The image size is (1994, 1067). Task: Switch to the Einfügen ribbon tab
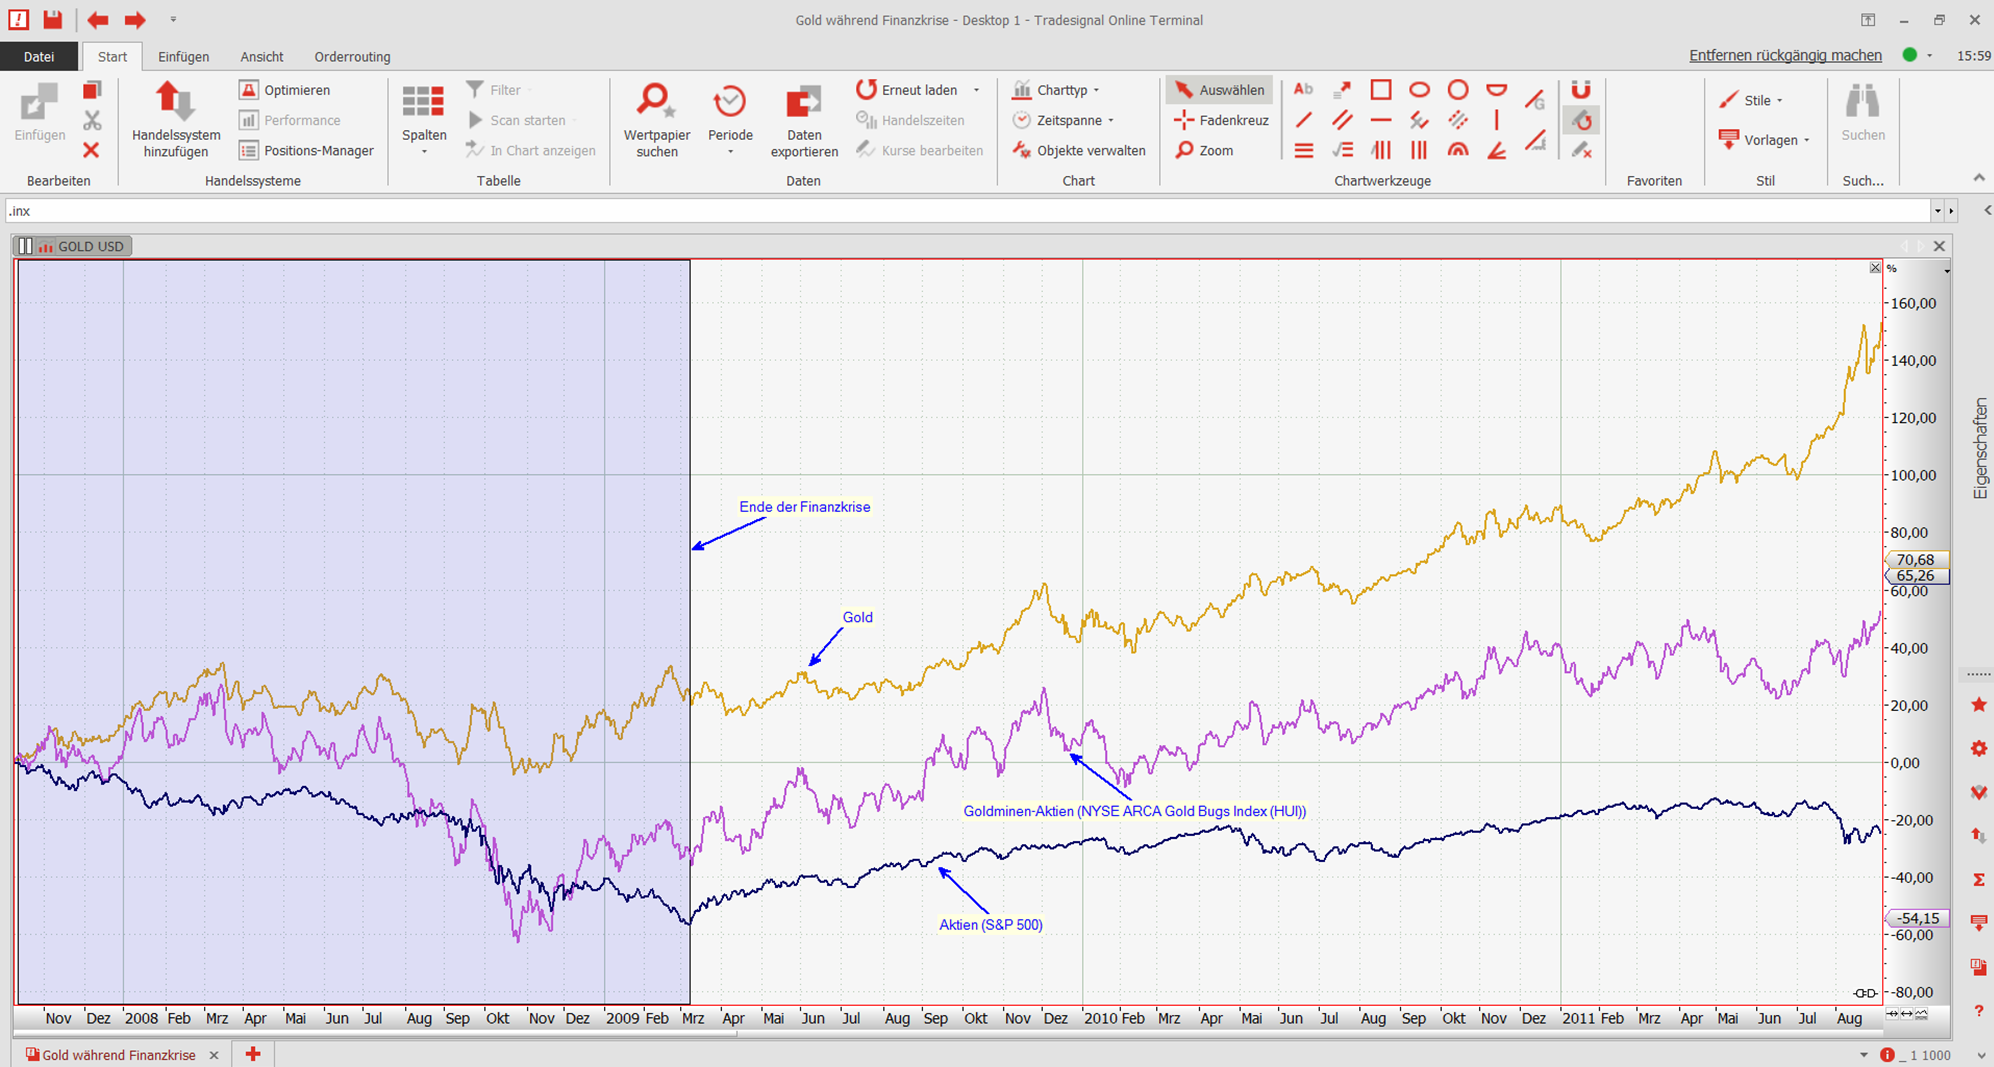183,57
